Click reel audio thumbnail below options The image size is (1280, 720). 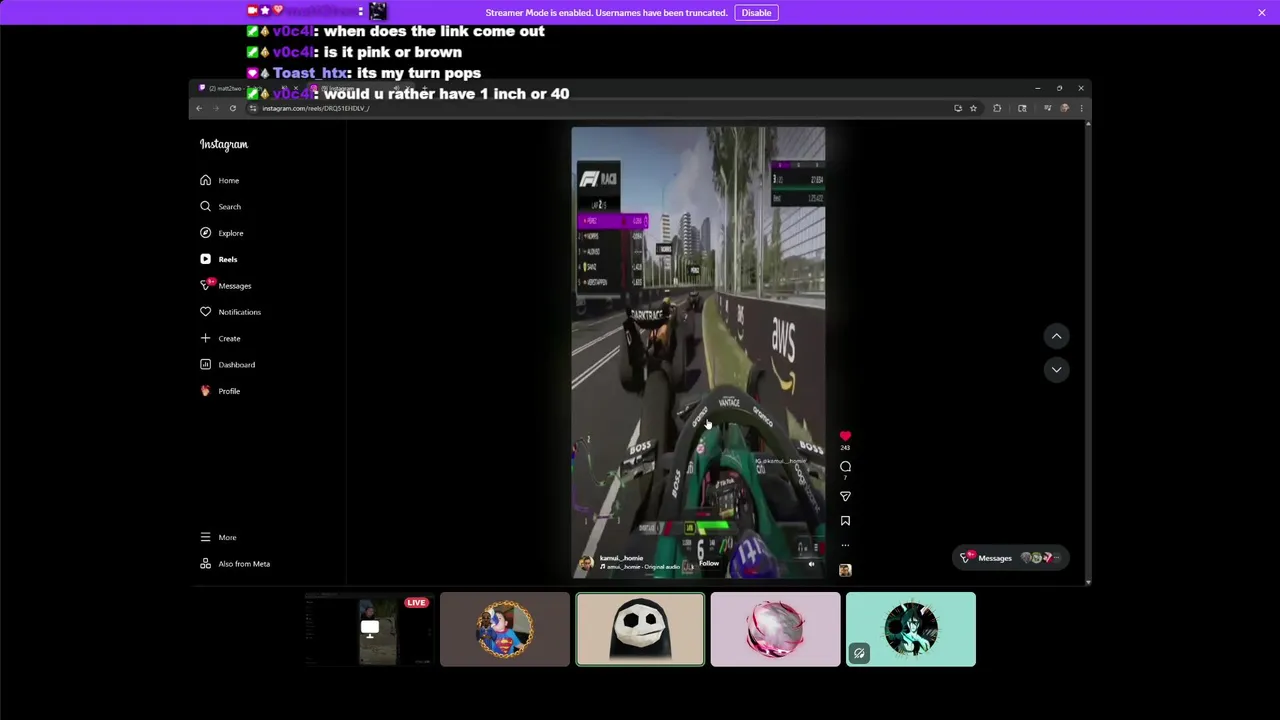point(845,570)
